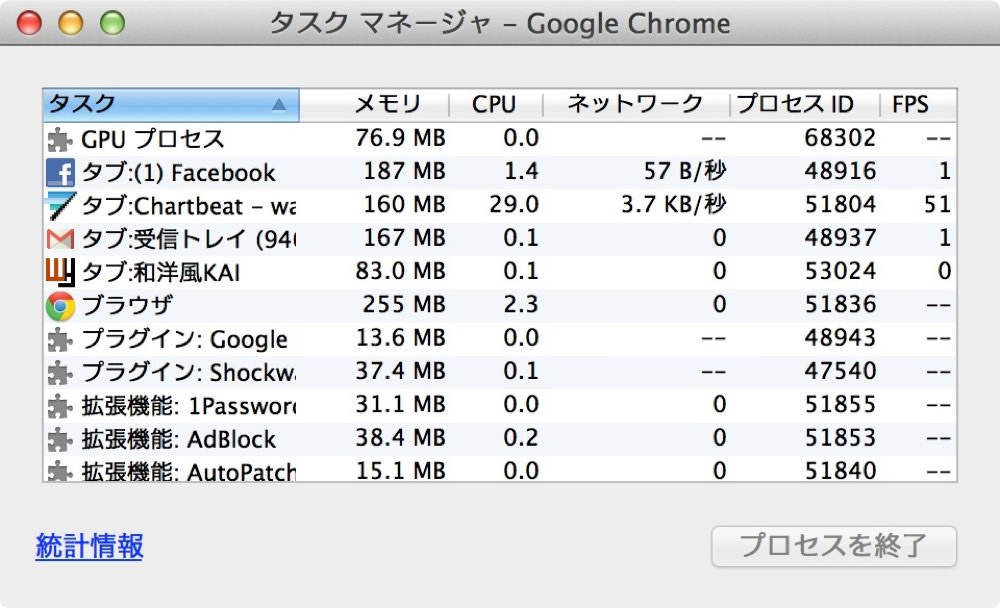Sort the table by プロセス ID column

click(795, 104)
